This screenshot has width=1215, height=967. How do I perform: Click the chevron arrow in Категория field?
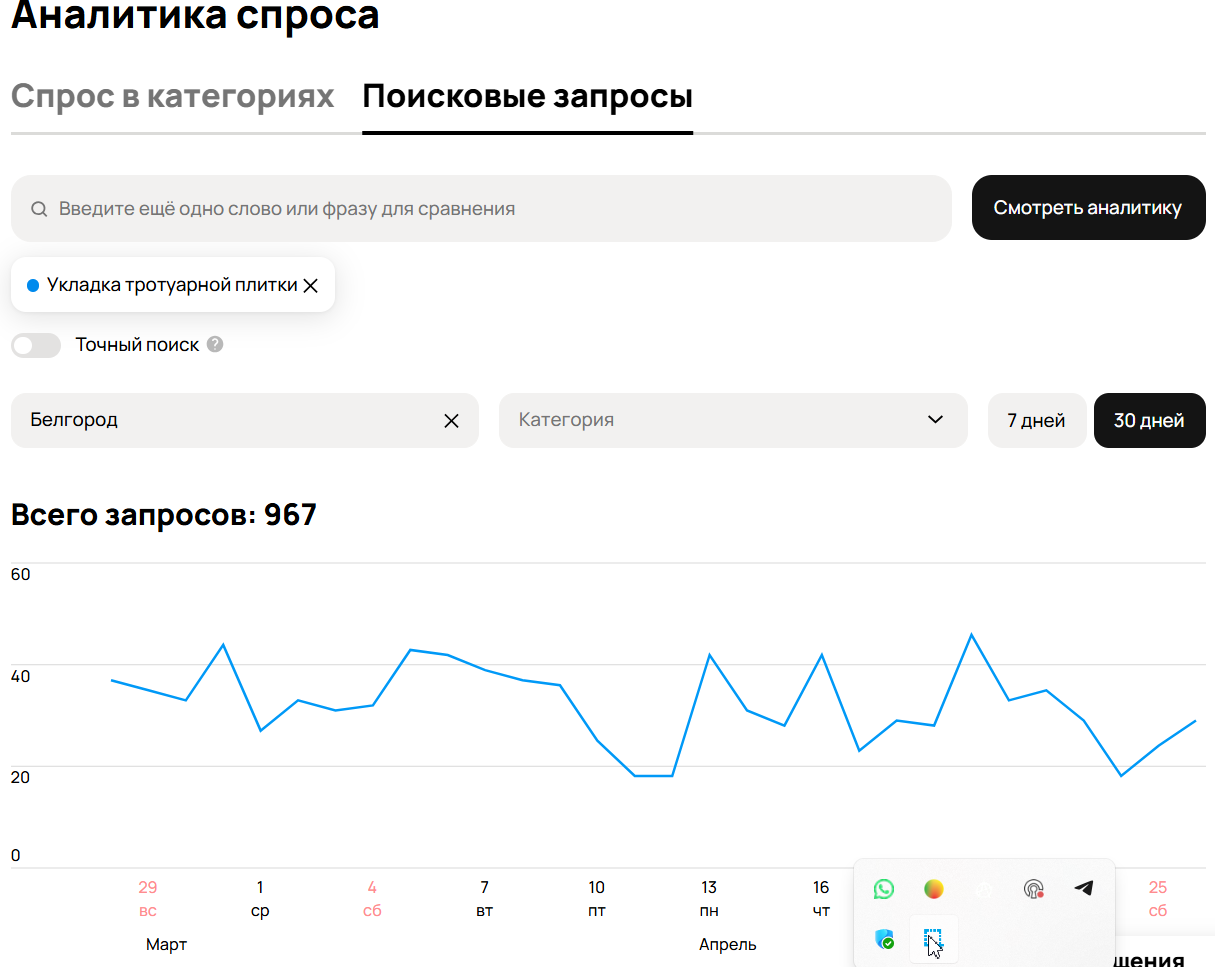(935, 420)
